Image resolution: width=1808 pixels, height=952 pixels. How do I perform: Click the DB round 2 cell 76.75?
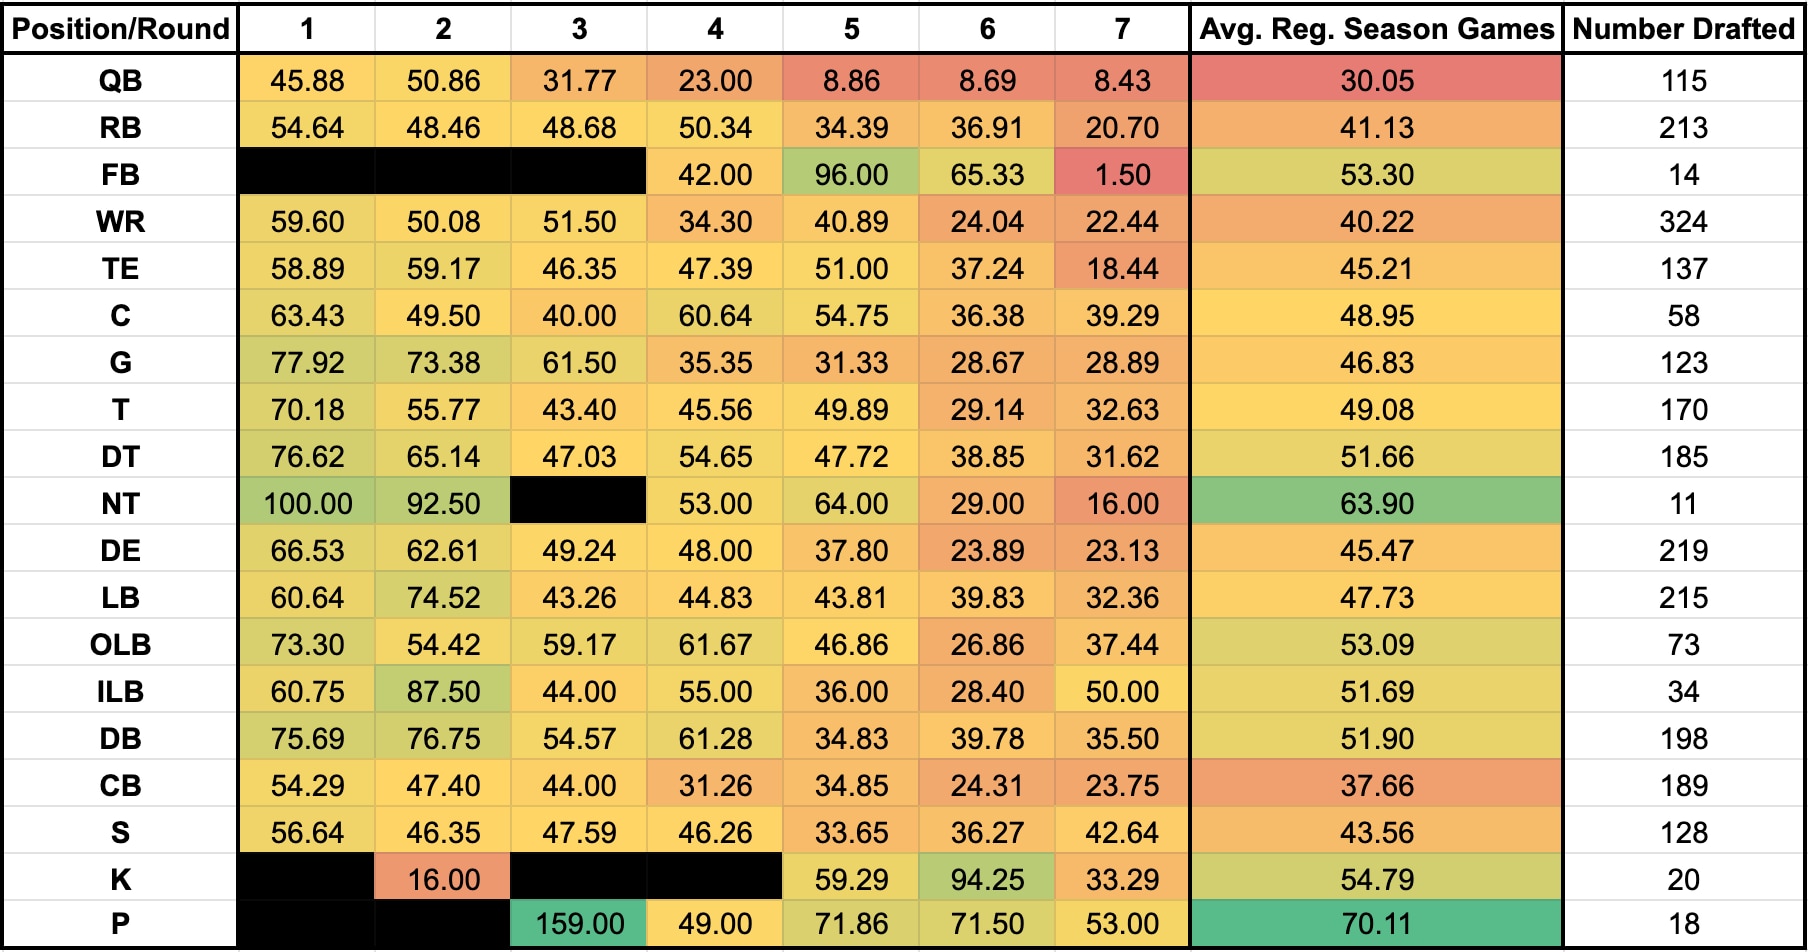coord(443,738)
